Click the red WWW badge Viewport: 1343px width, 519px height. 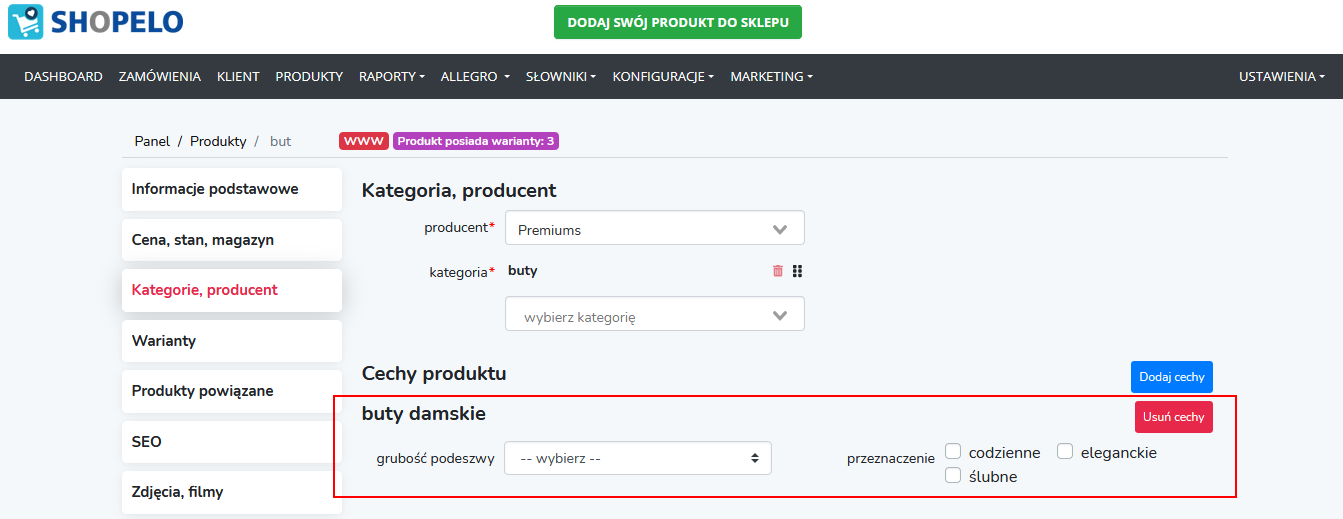coord(364,141)
